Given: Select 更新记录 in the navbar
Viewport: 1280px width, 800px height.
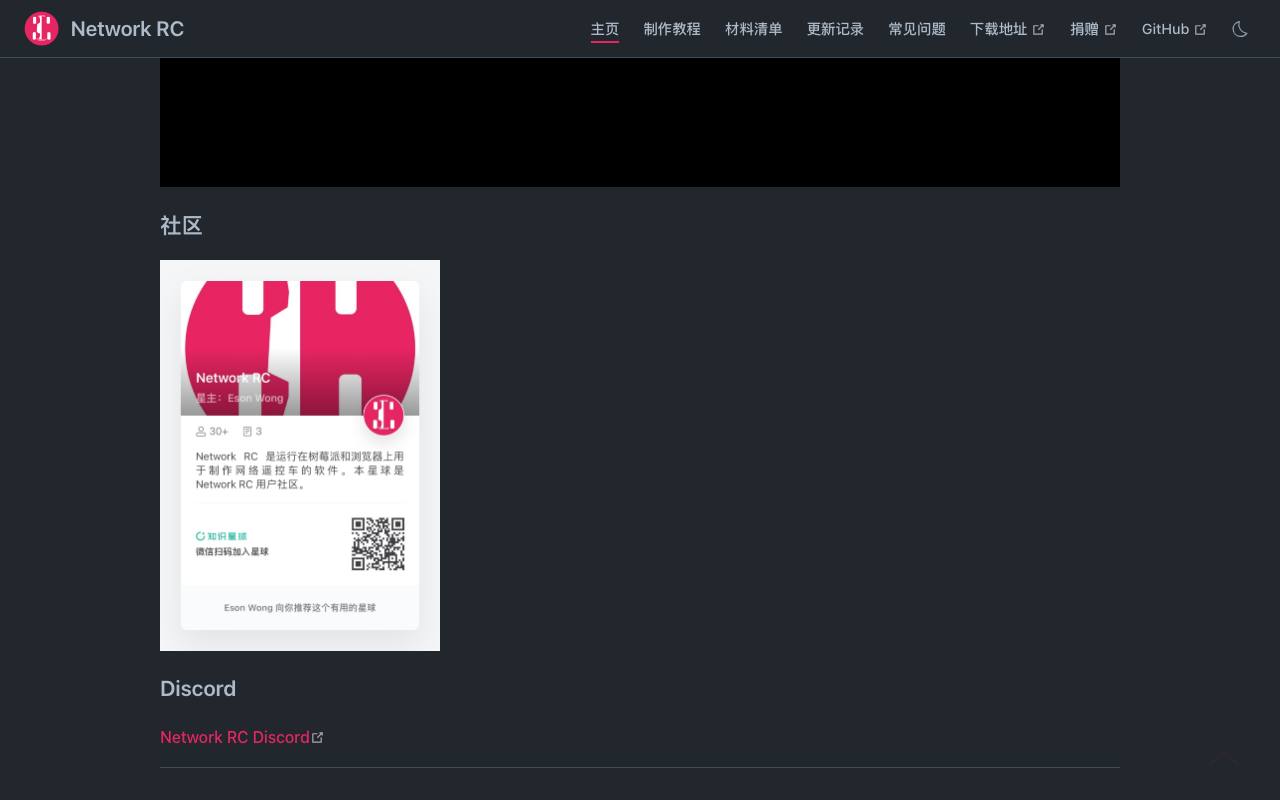Looking at the screenshot, I should pyautogui.click(x=835, y=29).
